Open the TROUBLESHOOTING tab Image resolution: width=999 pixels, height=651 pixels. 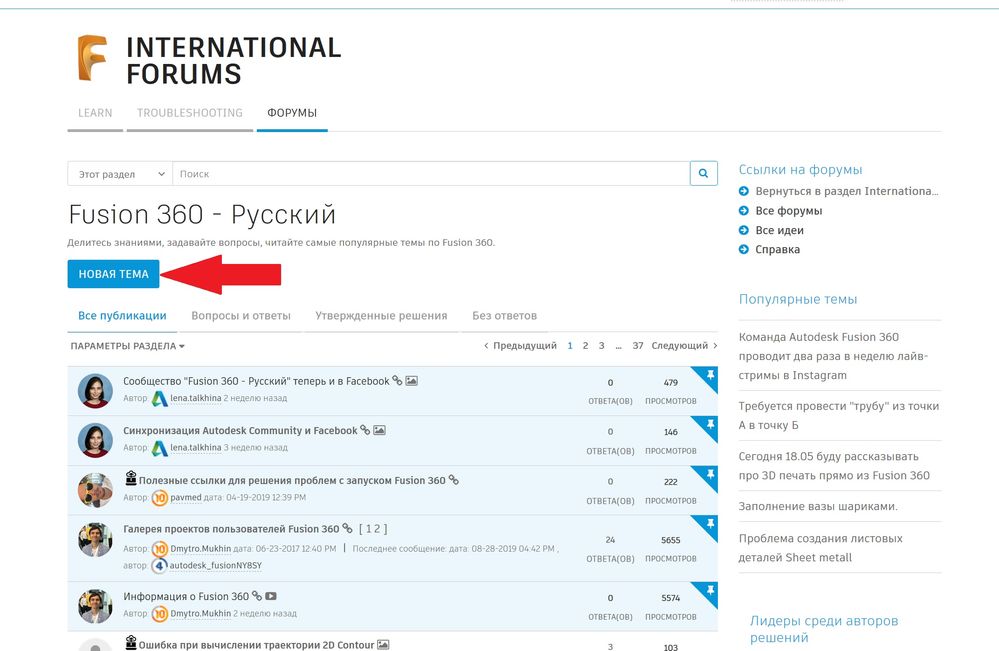click(x=190, y=113)
